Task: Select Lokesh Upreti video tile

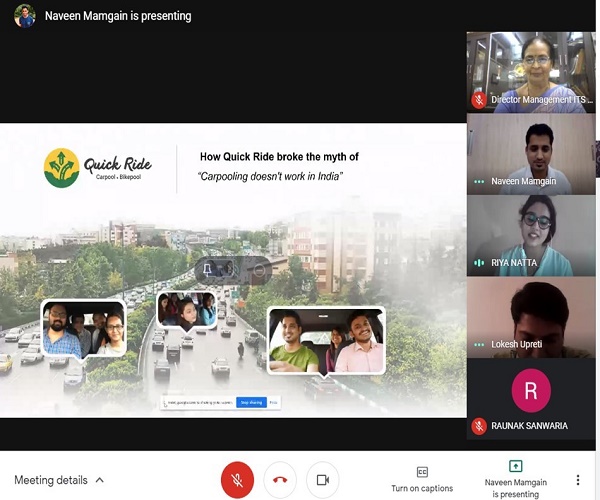Action: 531,318
